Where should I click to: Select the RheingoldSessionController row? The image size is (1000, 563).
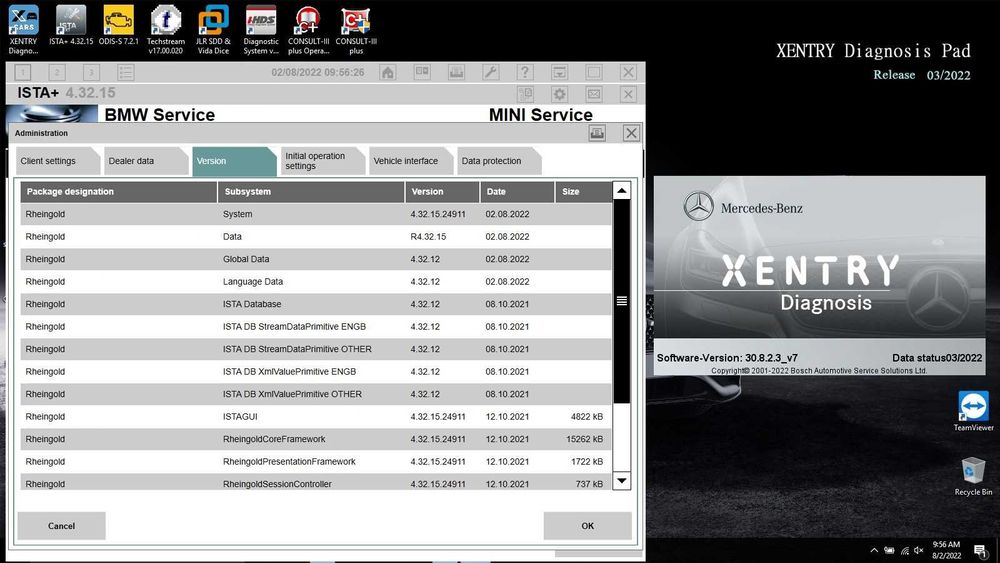click(x=316, y=483)
